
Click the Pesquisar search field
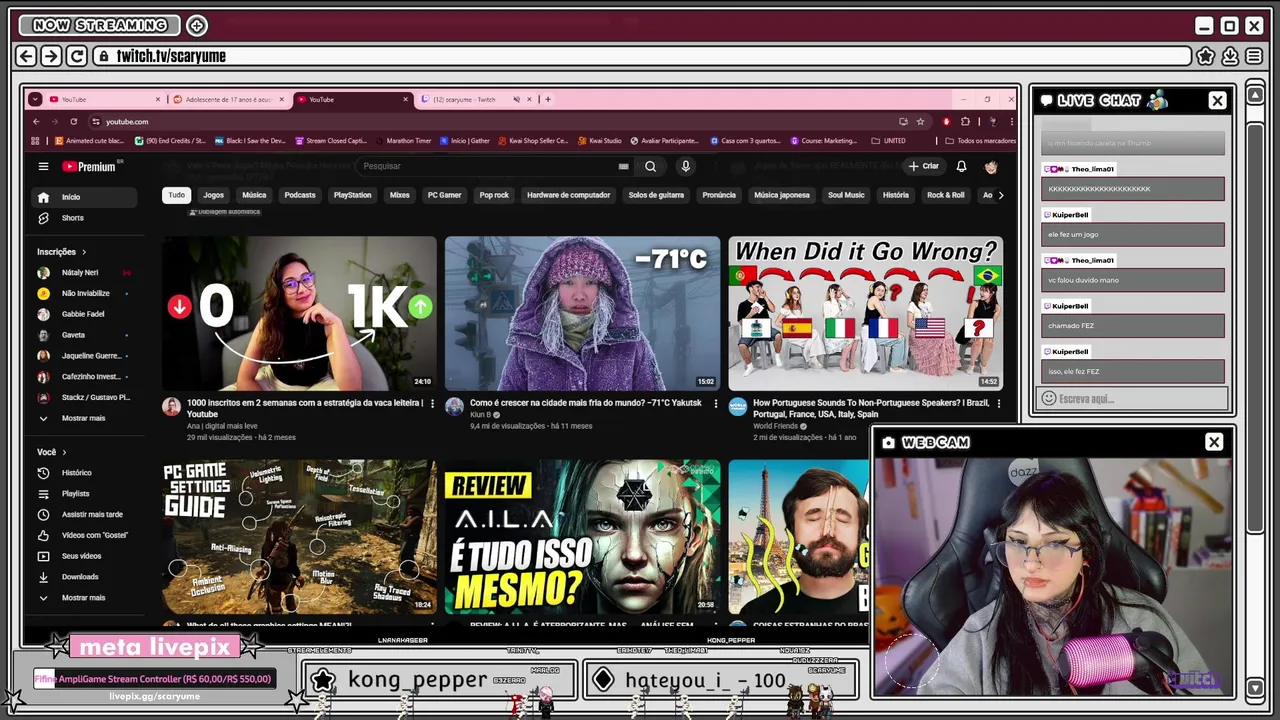(x=490, y=167)
